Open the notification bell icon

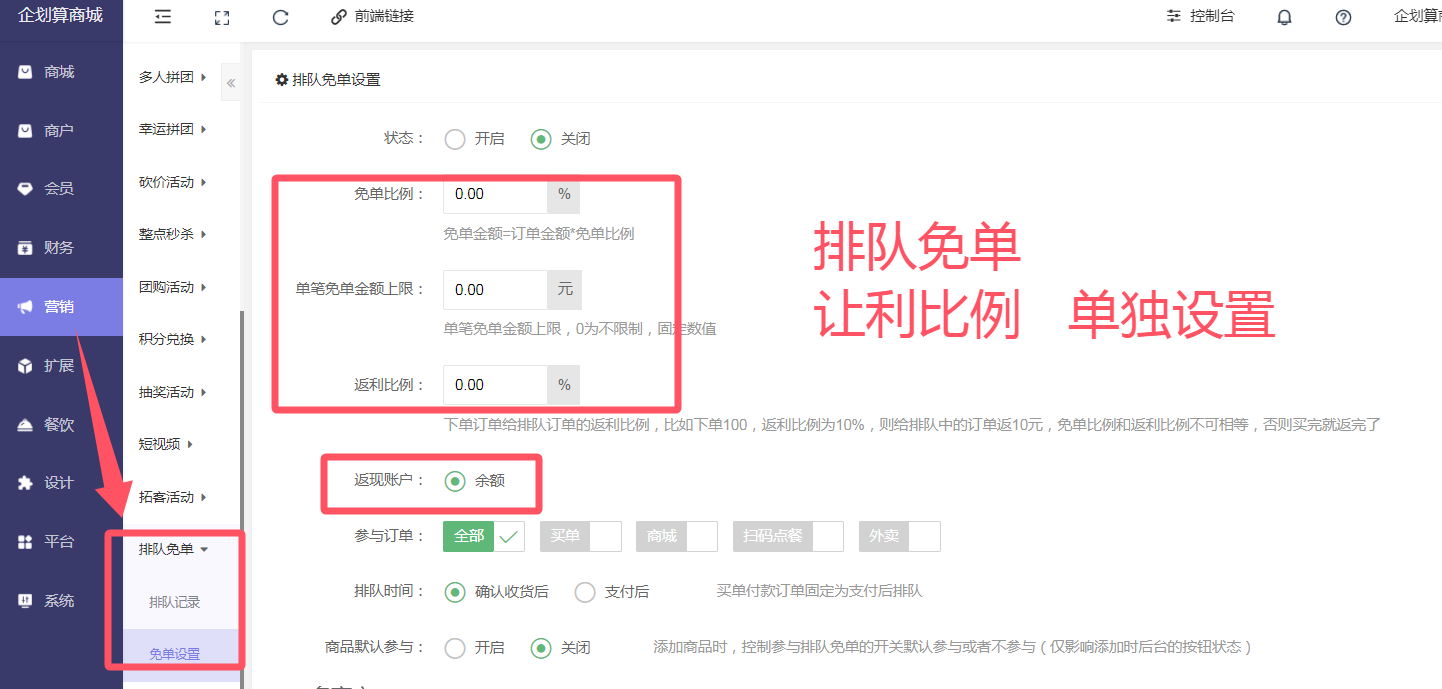coord(1285,17)
